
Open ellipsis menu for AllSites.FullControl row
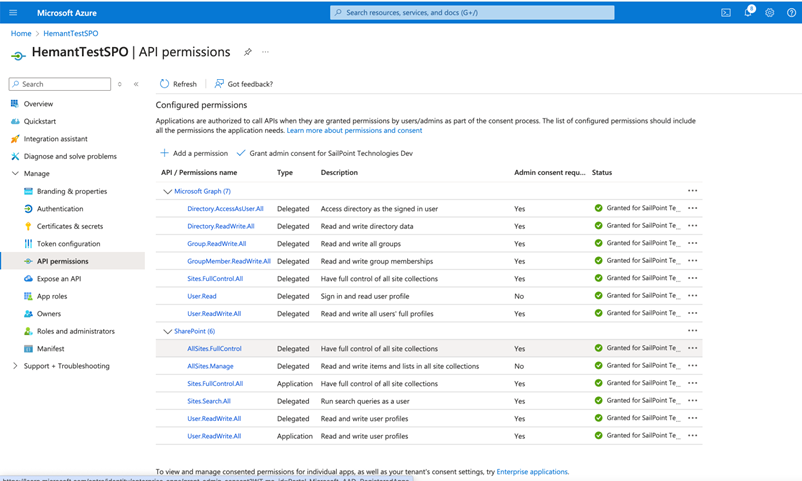click(692, 348)
